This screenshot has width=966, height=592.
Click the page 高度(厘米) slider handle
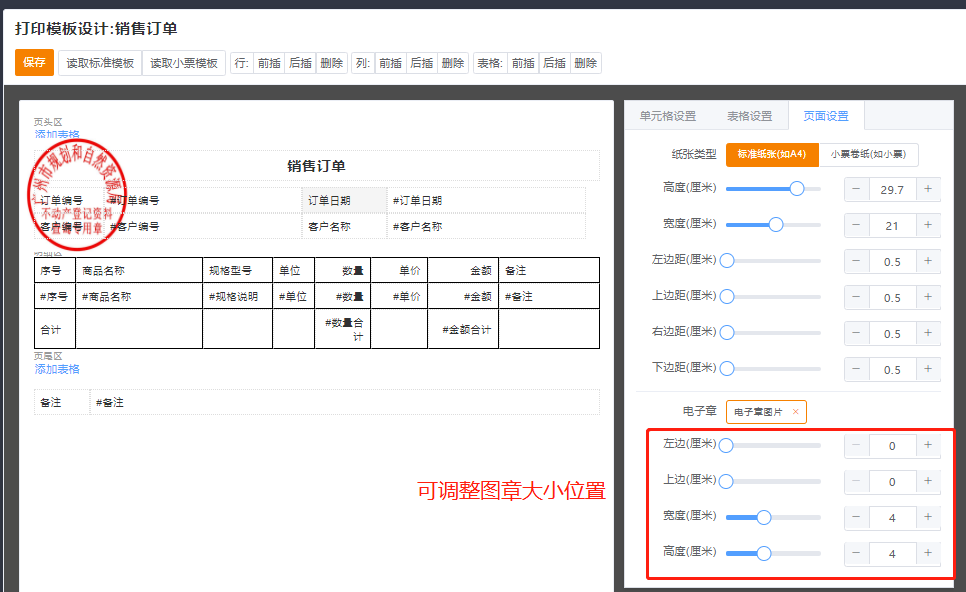[x=797, y=189]
